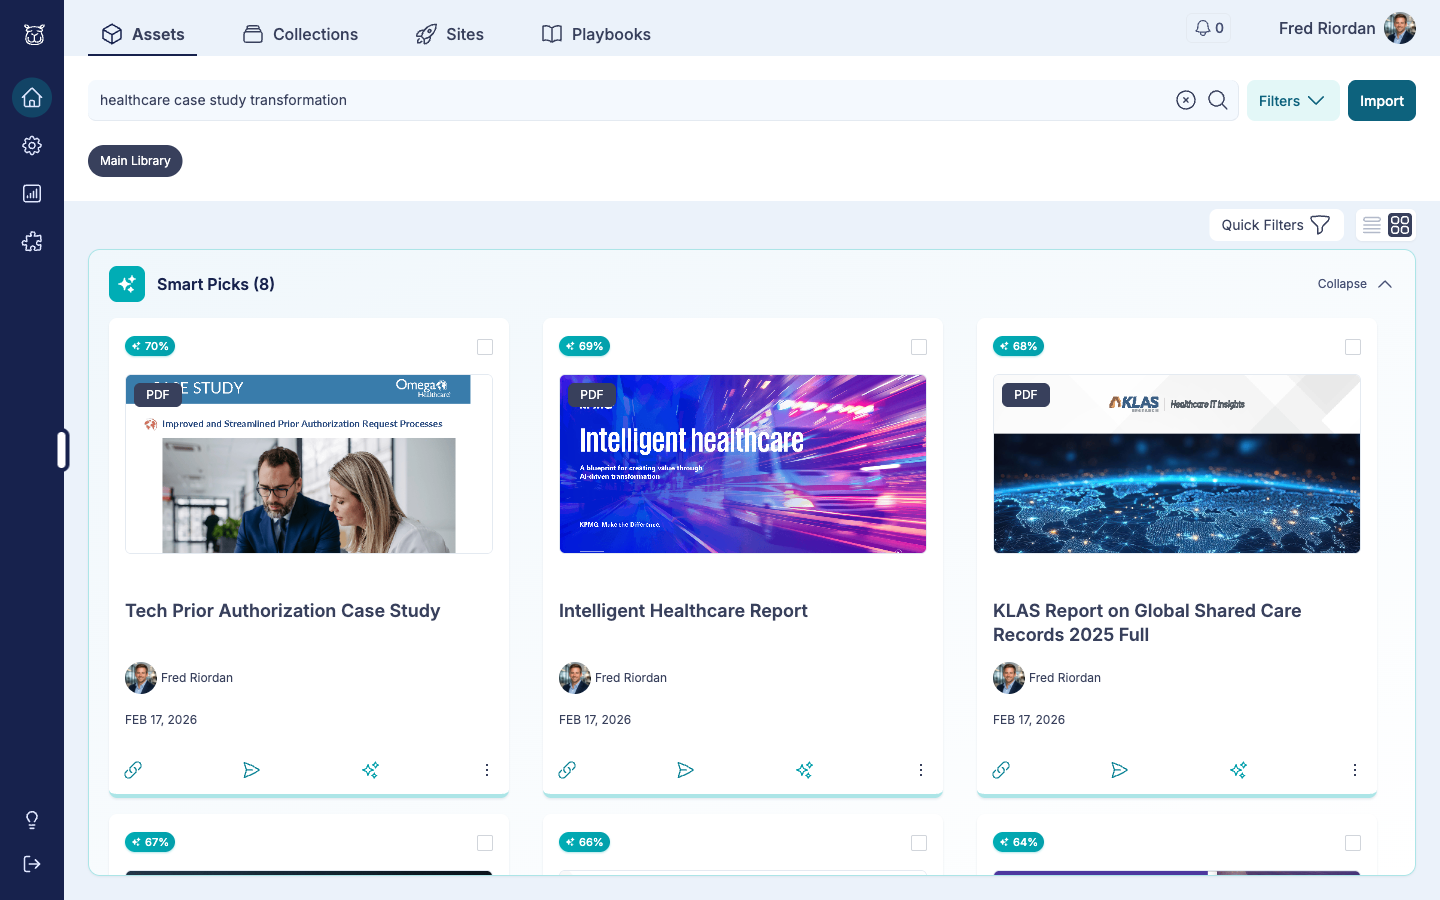Select the AI sparkles icon on the KLAS Report card
The height and width of the screenshot is (900, 1440).
pos(1238,770)
